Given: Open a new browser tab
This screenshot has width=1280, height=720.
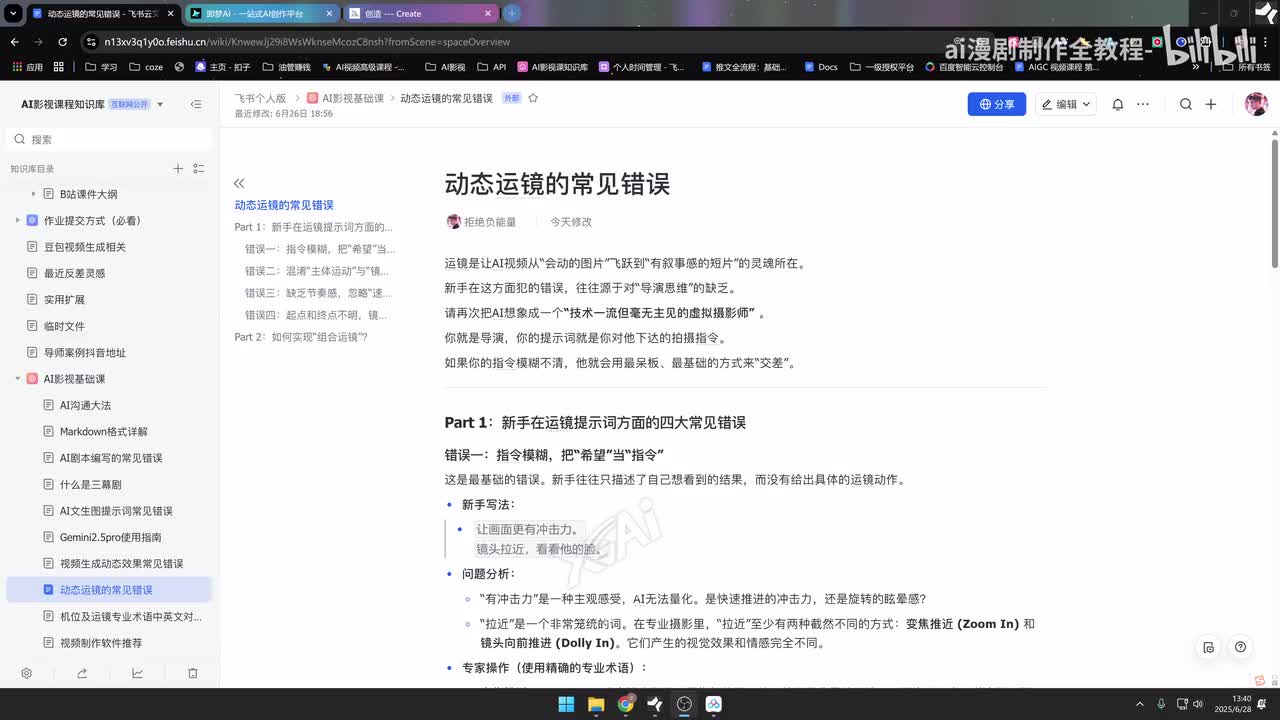Looking at the screenshot, I should point(512,13).
